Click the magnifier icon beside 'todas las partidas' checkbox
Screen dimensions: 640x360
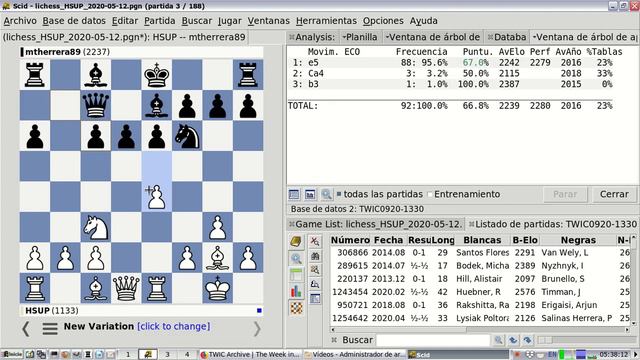326,194
